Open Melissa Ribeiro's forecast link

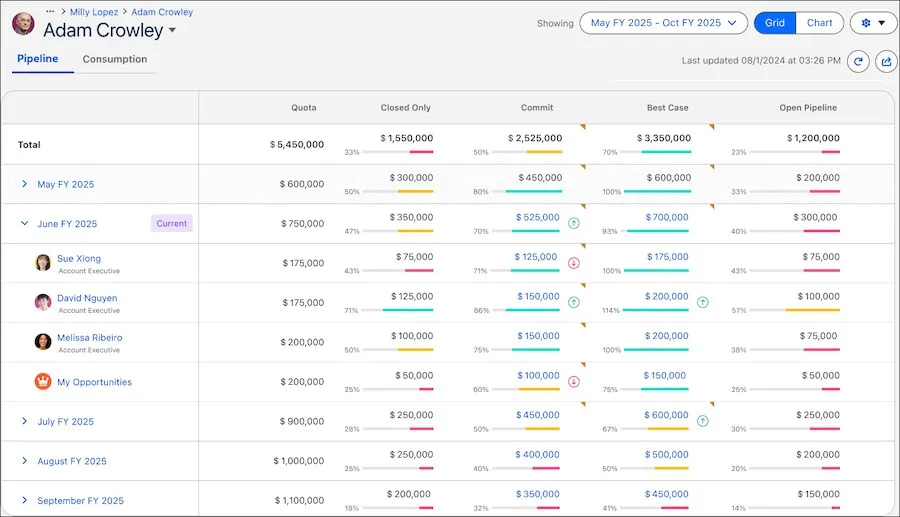coord(89,338)
